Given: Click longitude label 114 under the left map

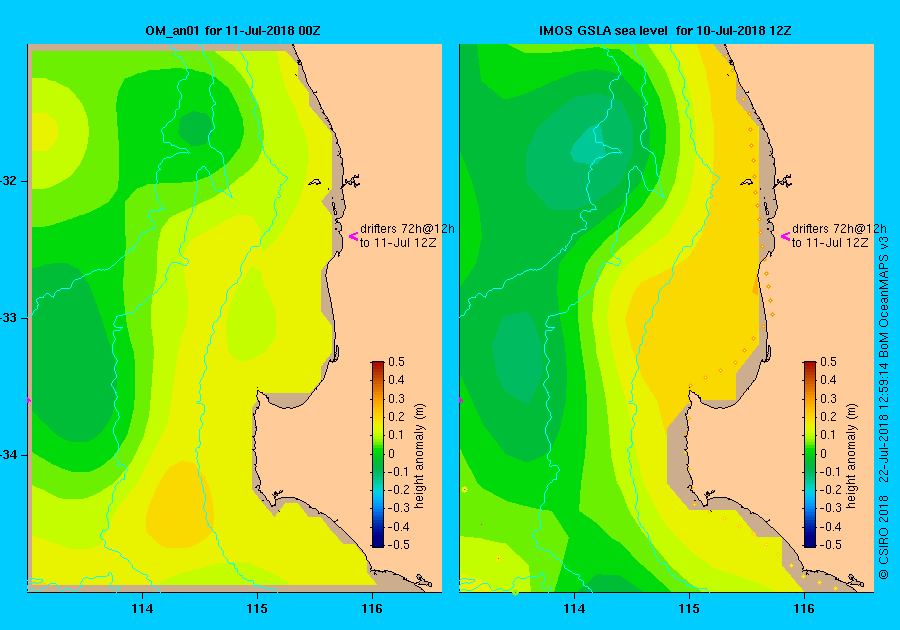Looking at the screenshot, I should [142, 609].
